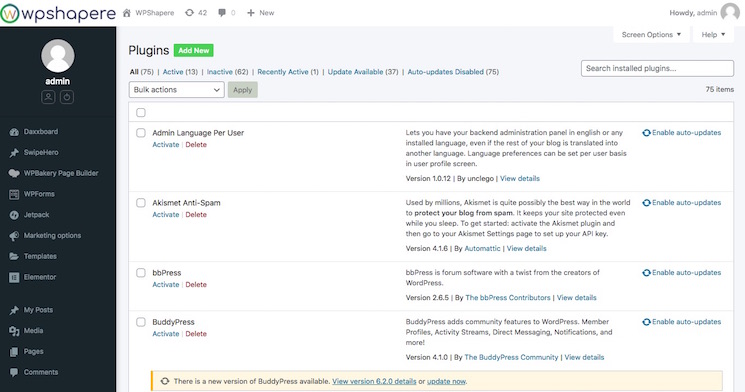Expand the Screen Options panel
This screenshot has width=745, height=392.
(x=651, y=35)
